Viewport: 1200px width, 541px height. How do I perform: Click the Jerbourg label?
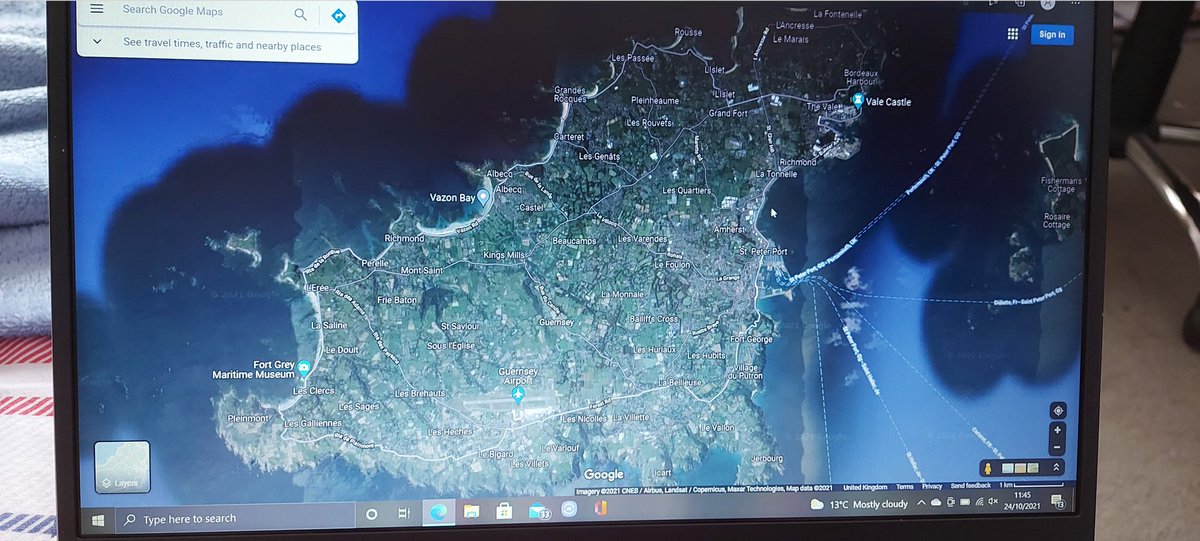point(766,459)
